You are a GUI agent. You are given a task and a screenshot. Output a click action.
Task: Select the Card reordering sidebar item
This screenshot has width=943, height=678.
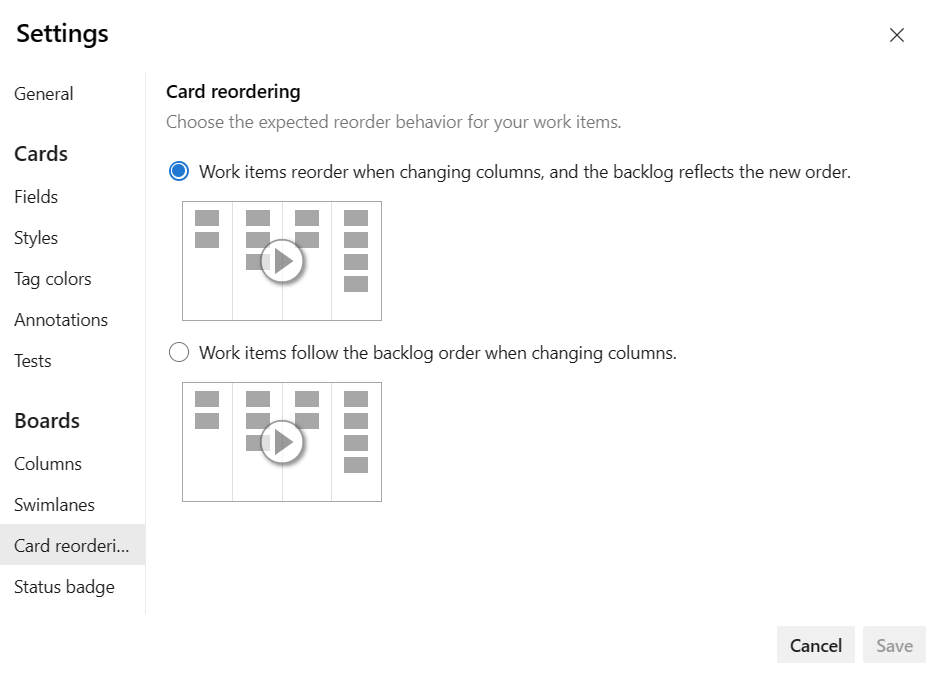[72, 546]
